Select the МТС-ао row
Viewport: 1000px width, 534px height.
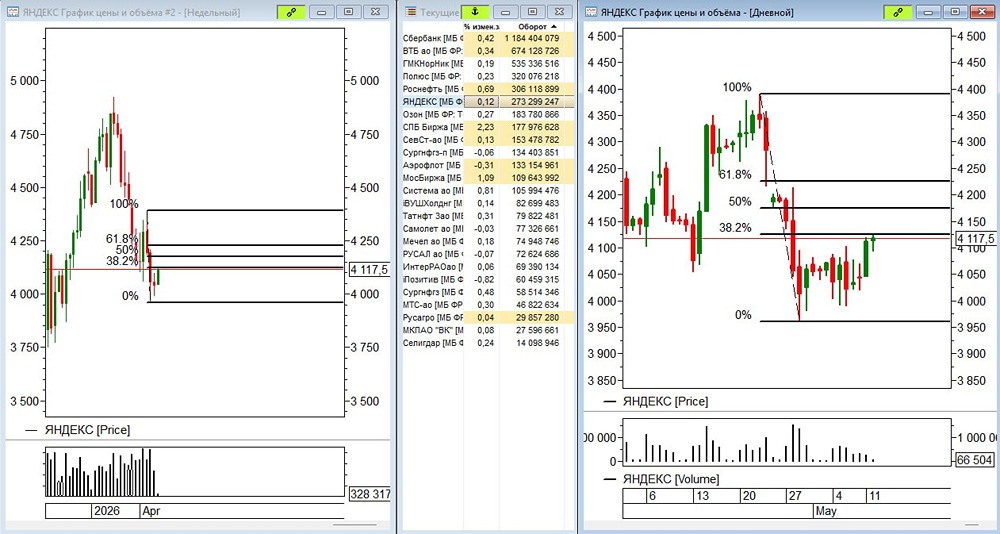point(488,305)
